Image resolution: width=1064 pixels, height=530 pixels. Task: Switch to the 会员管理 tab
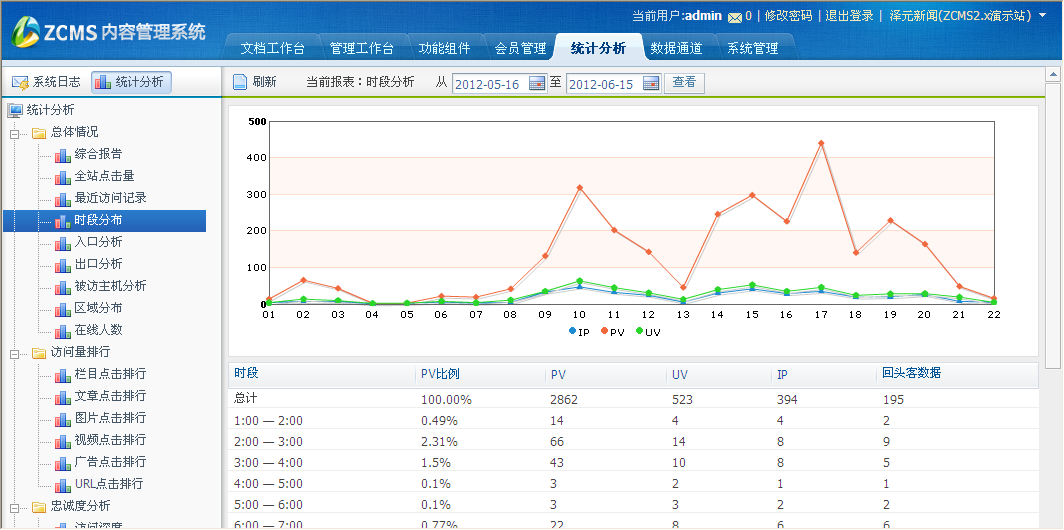[x=520, y=48]
